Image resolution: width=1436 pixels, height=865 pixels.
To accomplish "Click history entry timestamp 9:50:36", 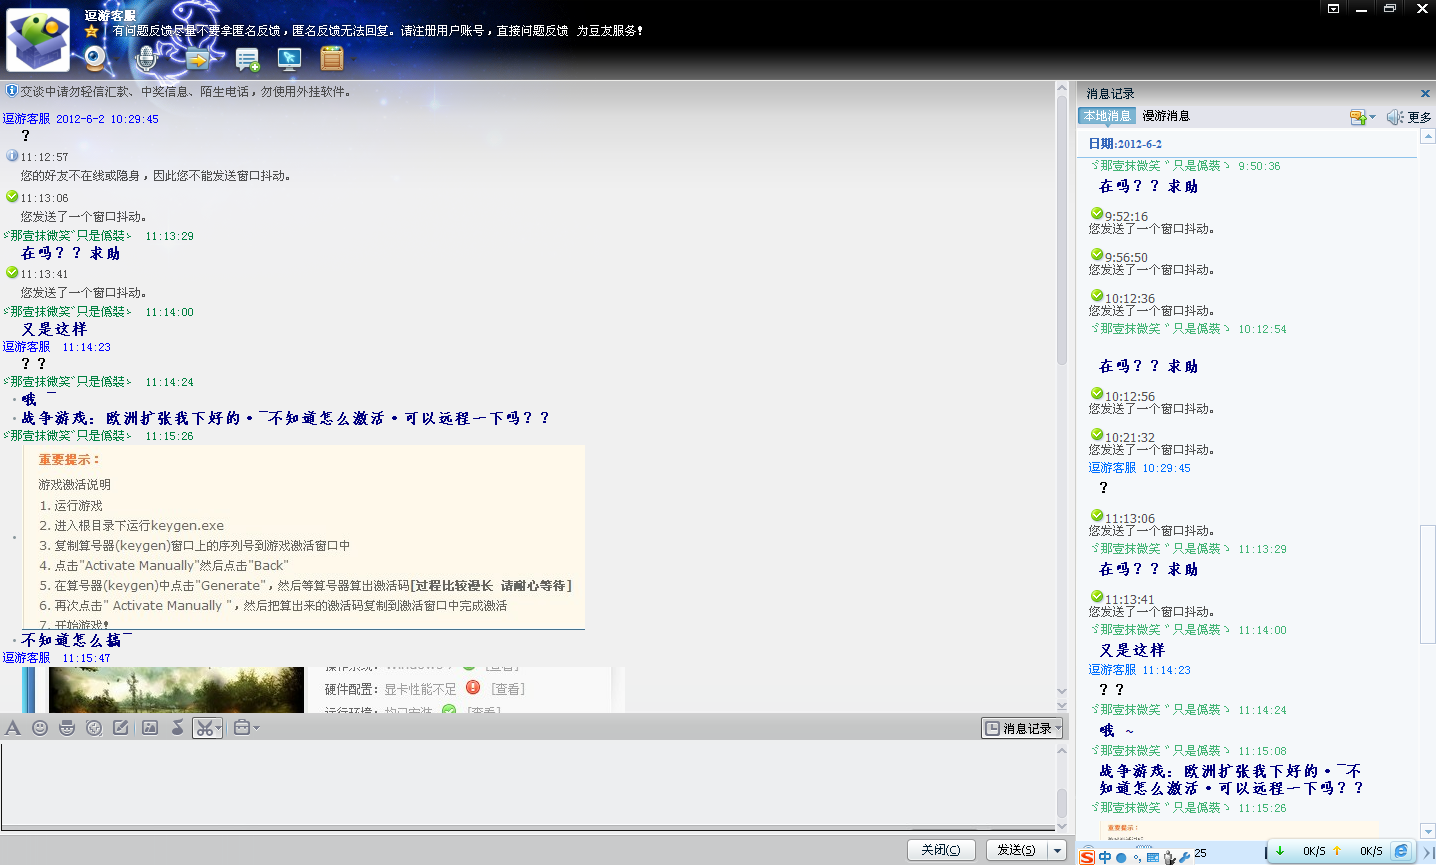I will [1259, 166].
